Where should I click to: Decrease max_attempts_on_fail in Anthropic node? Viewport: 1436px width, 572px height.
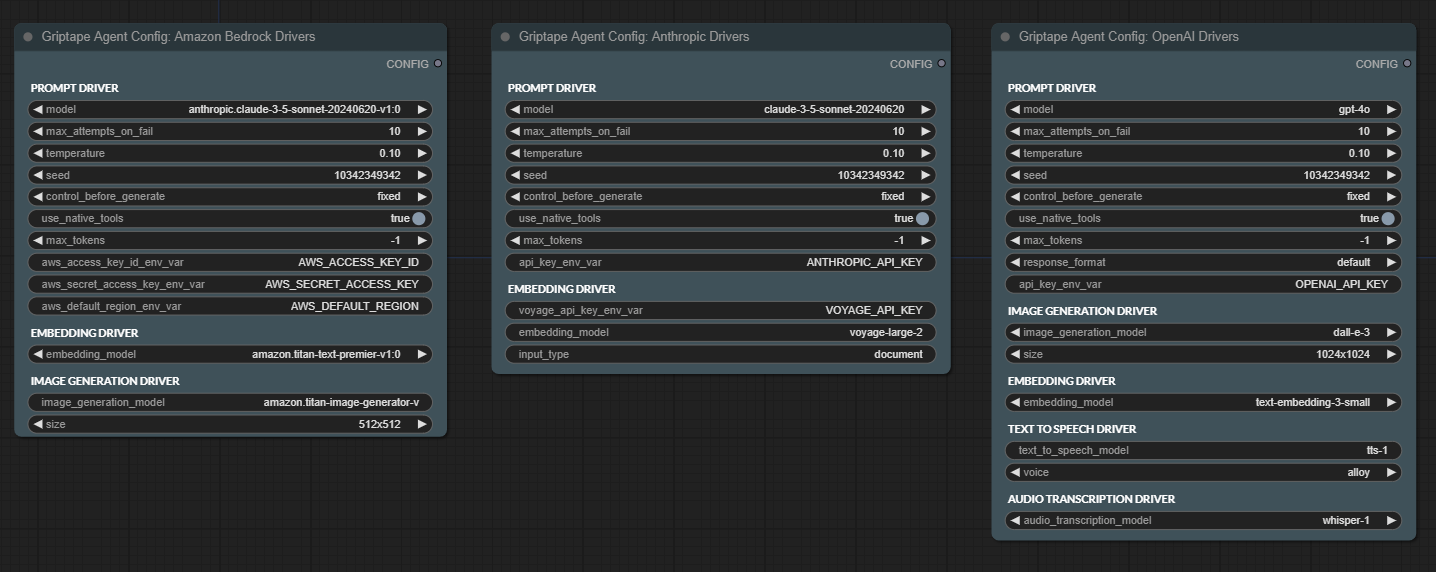516,132
